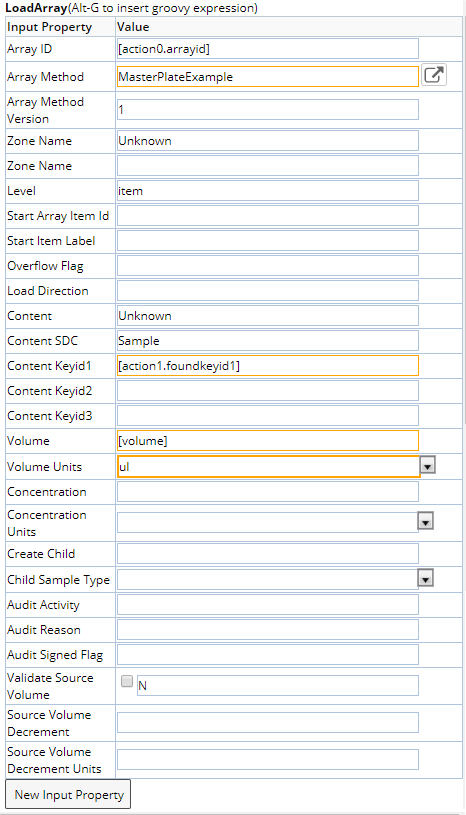Viewport: 466px width, 815px height.
Task: Click the Array Method Version field
Action: (x=268, y=110)
